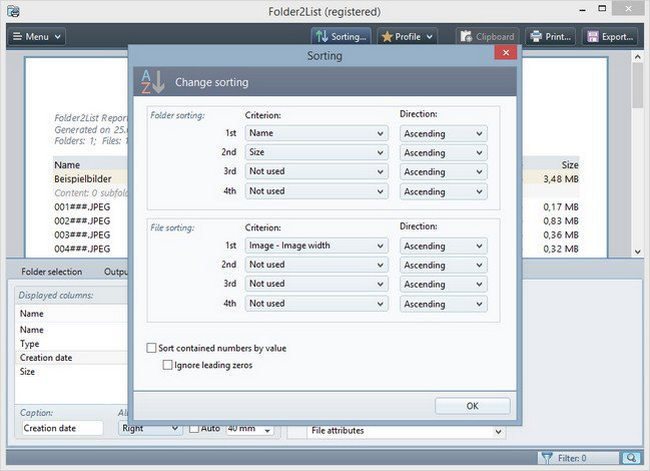Click the Export toolbar button
This screenshot has height=471, width=650.
[x=610, y=36]
